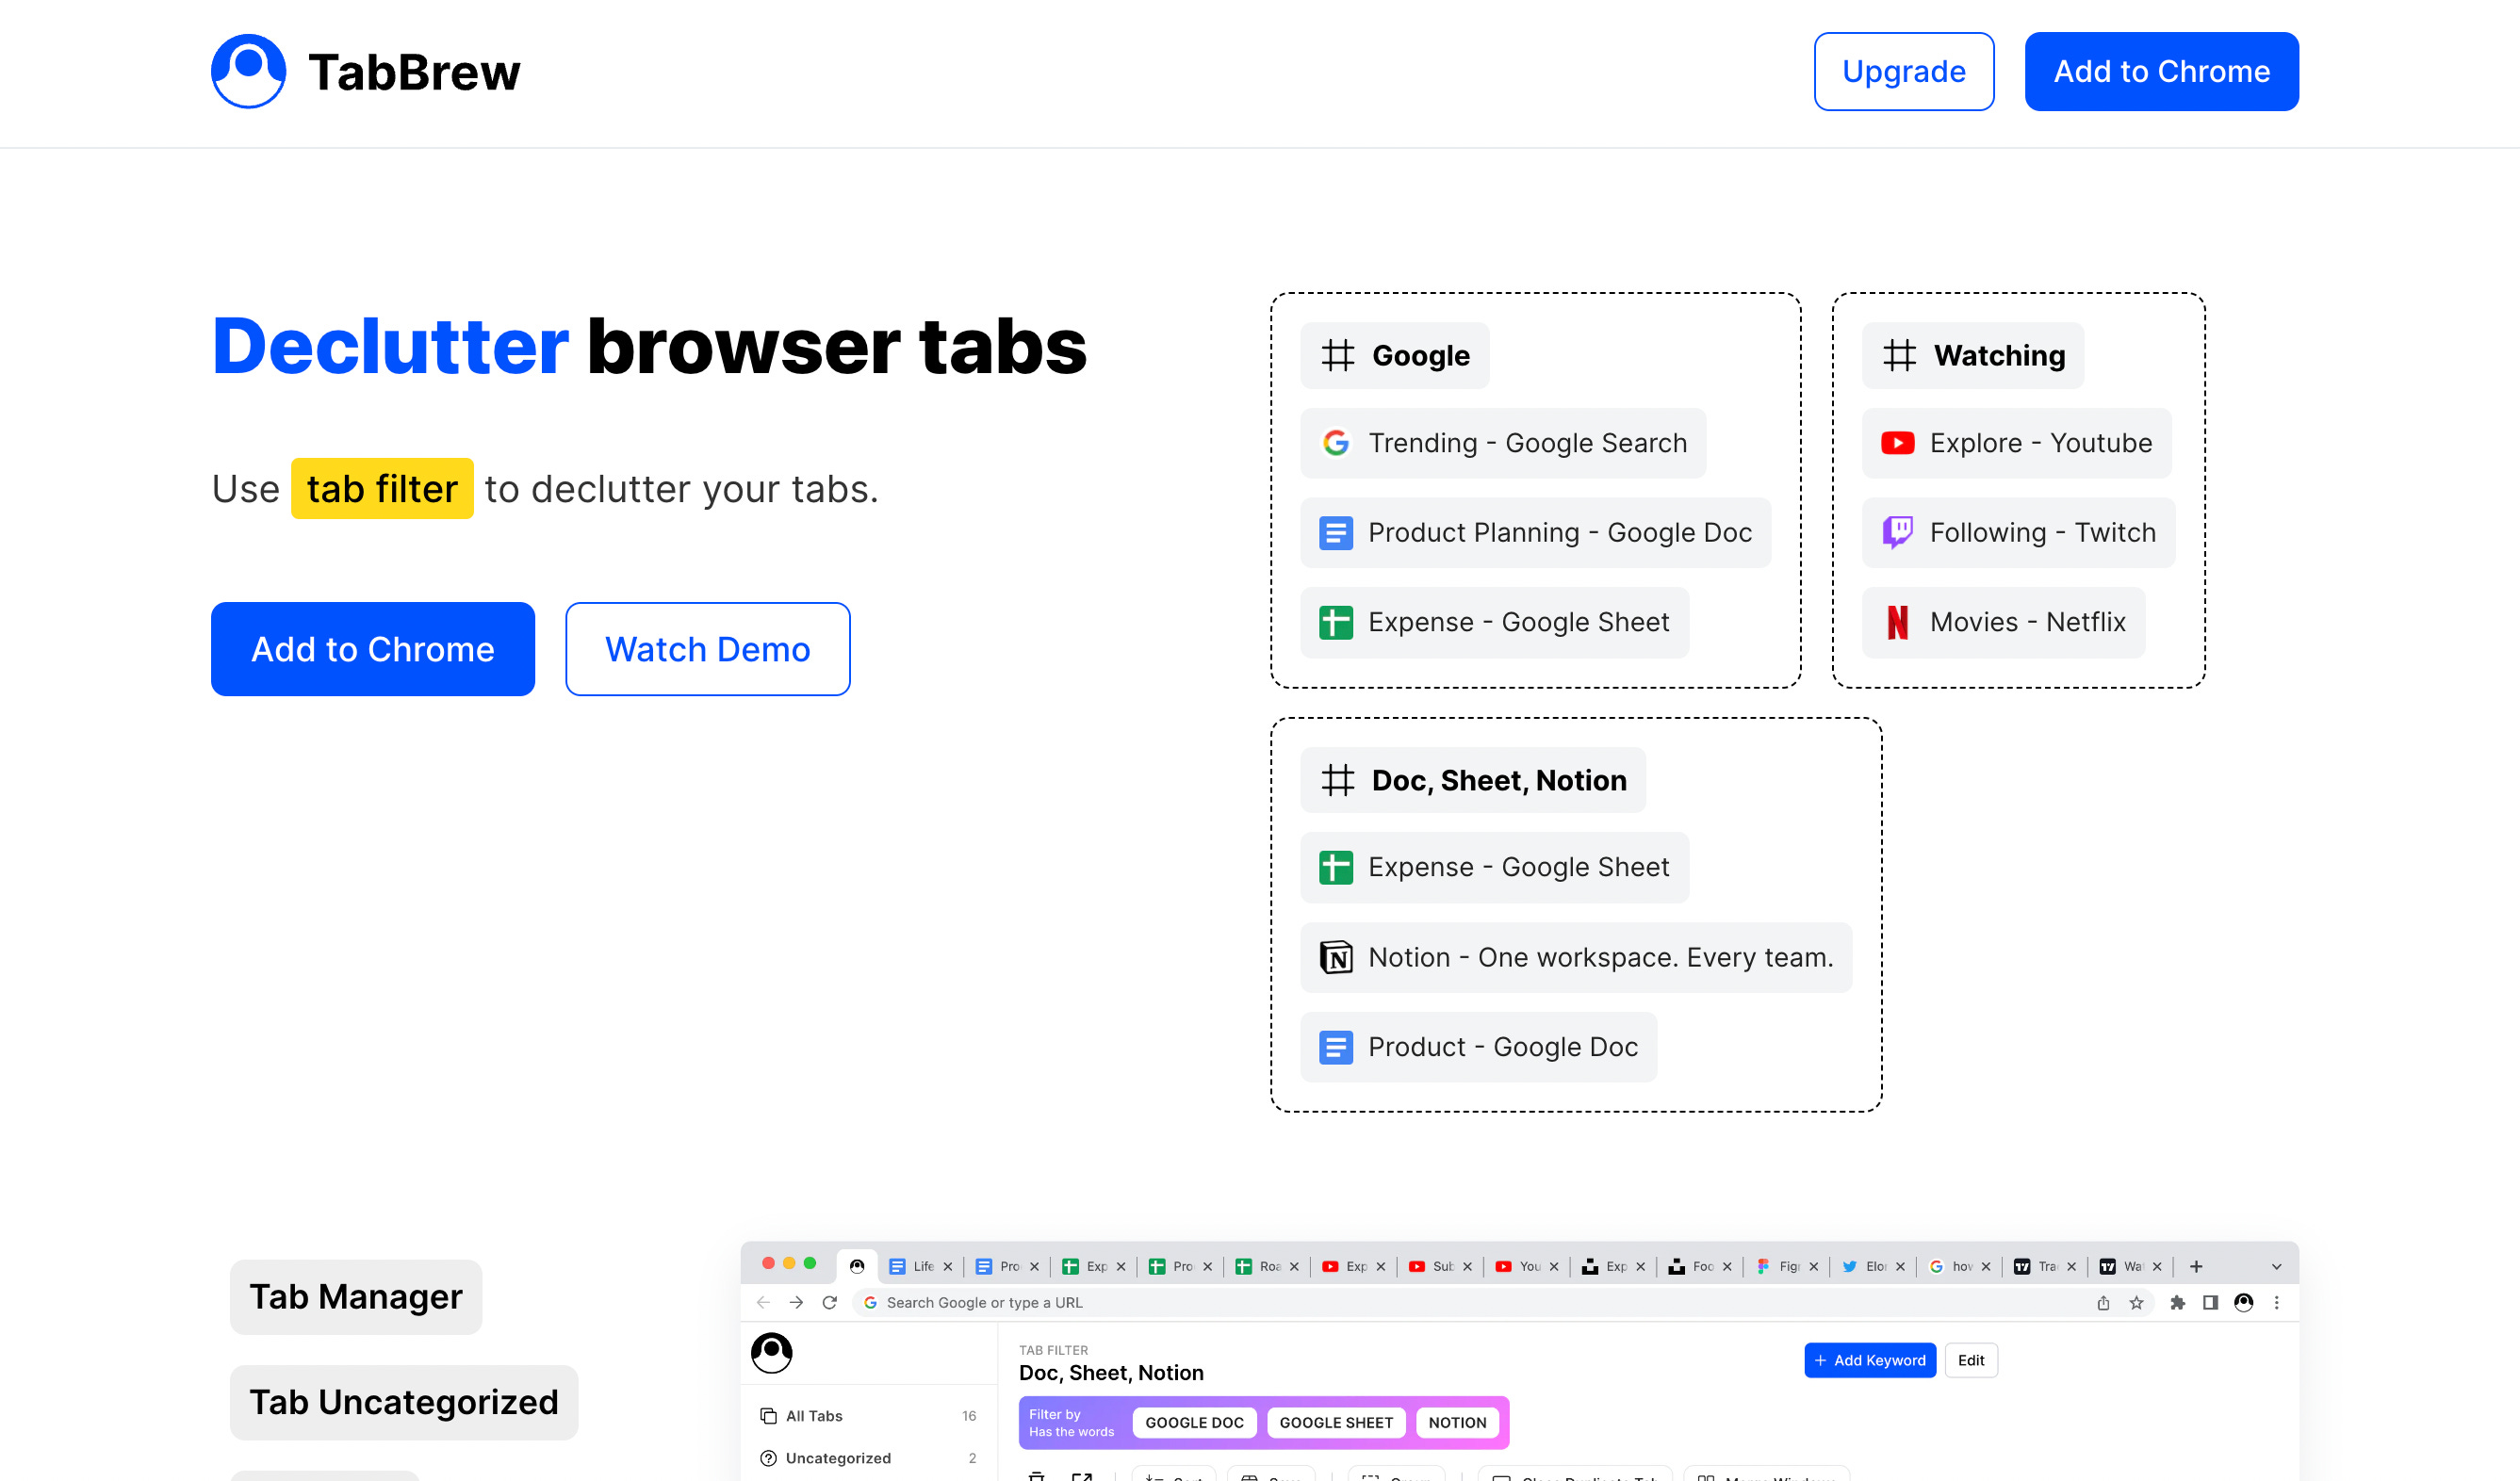This screenshot has width=2520, height=1481.
Task: Click the Add to Chrome button
Action: coord(373,649)
